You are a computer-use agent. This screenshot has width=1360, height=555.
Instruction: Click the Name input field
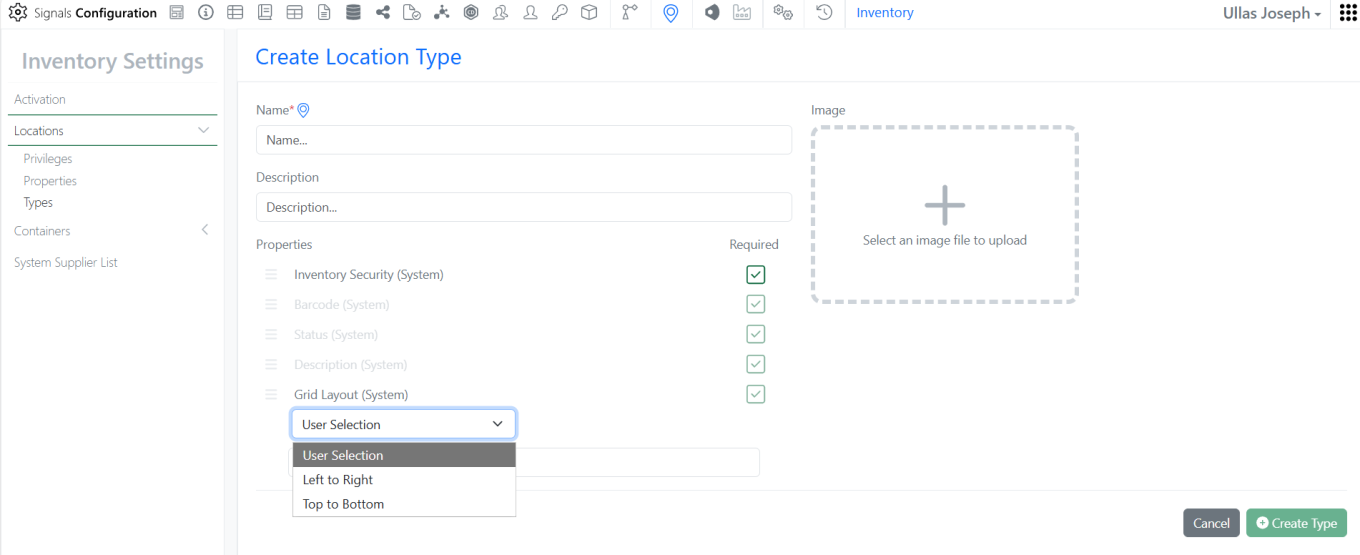523,140
